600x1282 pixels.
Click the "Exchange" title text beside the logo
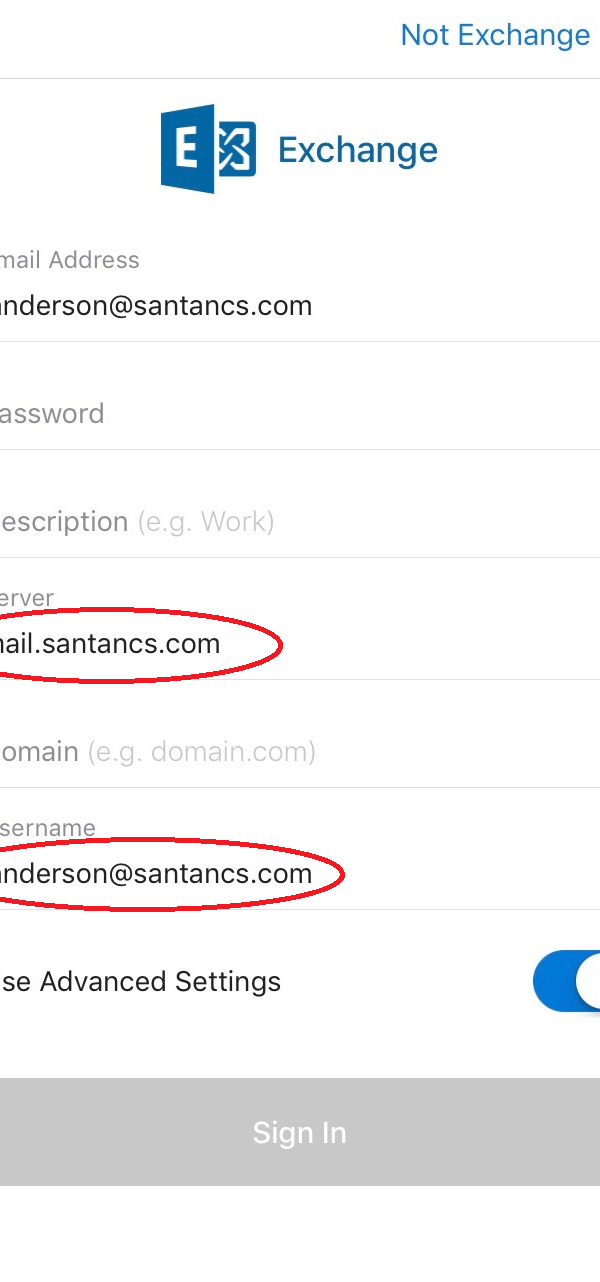tap(358, 150)
